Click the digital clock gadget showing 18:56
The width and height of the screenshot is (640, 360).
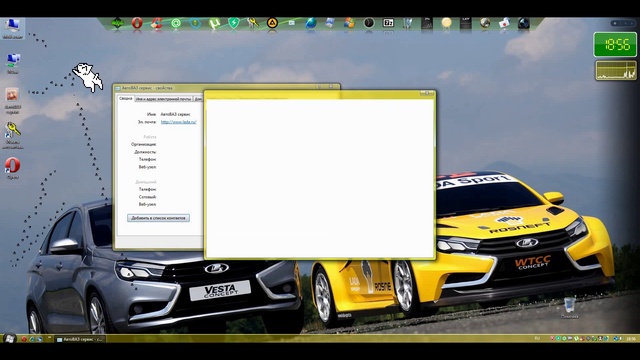pyautogui.click(x=615, y=44)
